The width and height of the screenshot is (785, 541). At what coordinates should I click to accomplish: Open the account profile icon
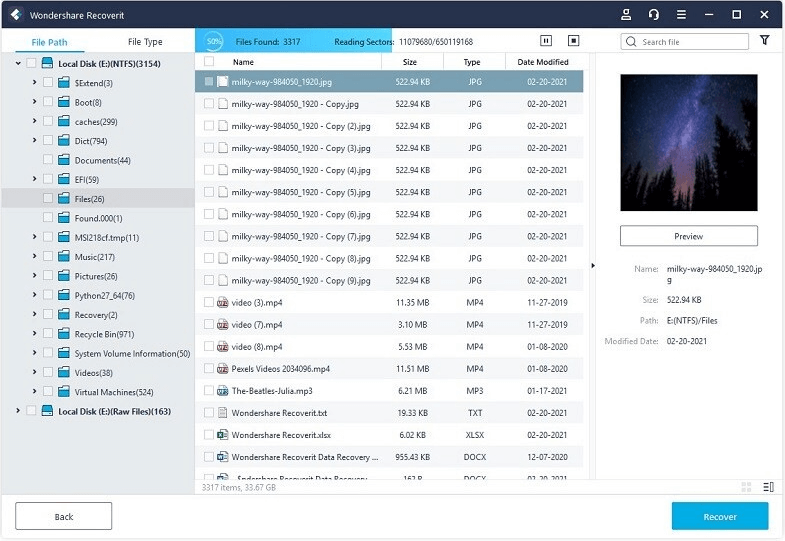626,15
